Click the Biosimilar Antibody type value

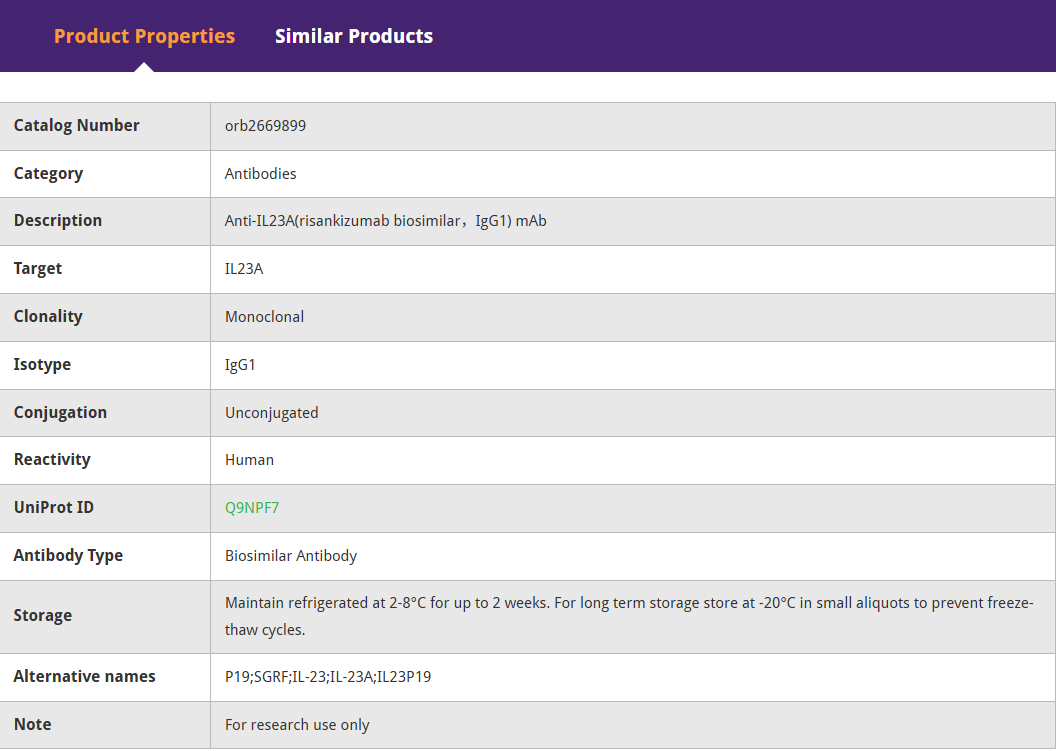(x=291, y=556)
